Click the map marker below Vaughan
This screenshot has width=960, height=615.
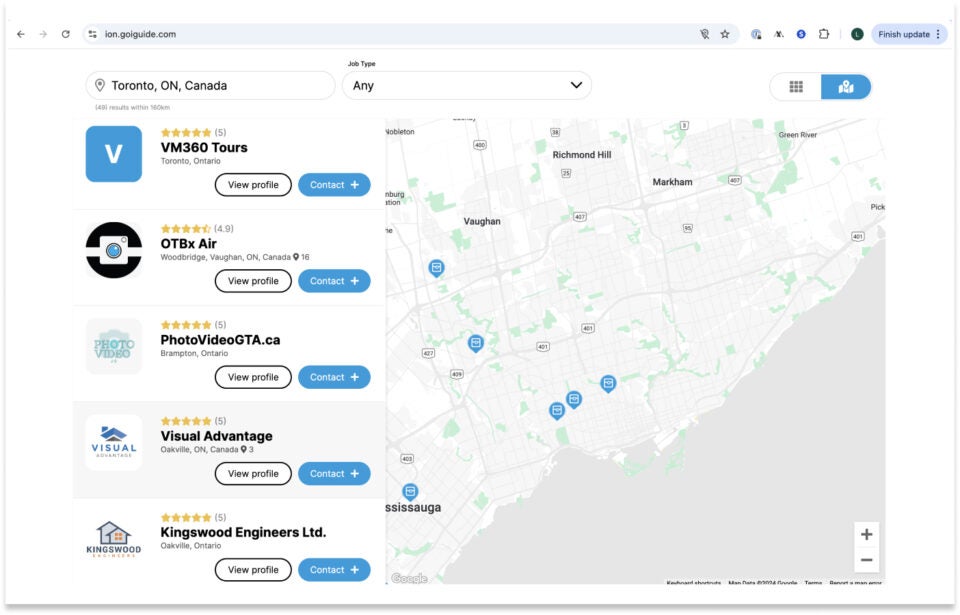[436, 268]
